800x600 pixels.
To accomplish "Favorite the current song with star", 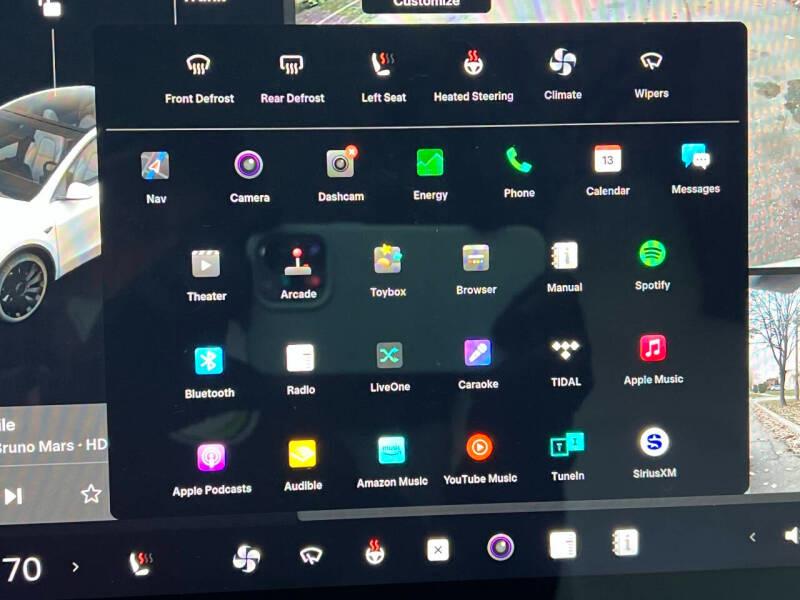I will tap(91, 494).
